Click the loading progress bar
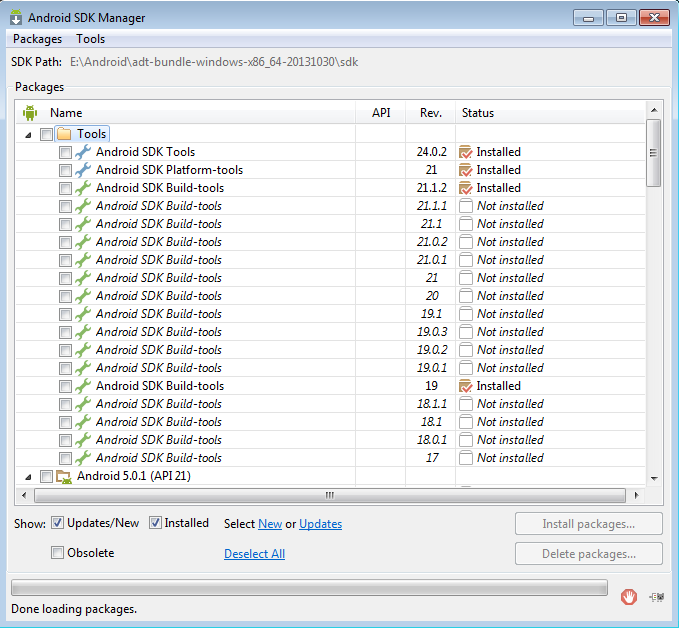This screenshot has height=628, width=679. (x=309, y=587)
